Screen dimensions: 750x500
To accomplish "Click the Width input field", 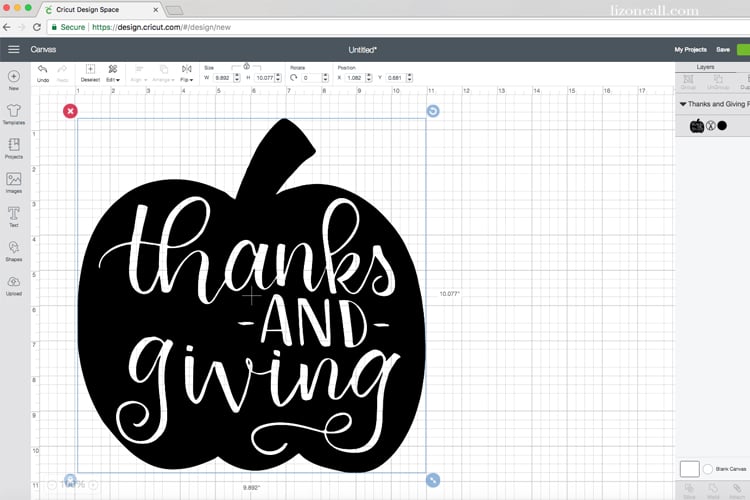I will coord(223,78).
